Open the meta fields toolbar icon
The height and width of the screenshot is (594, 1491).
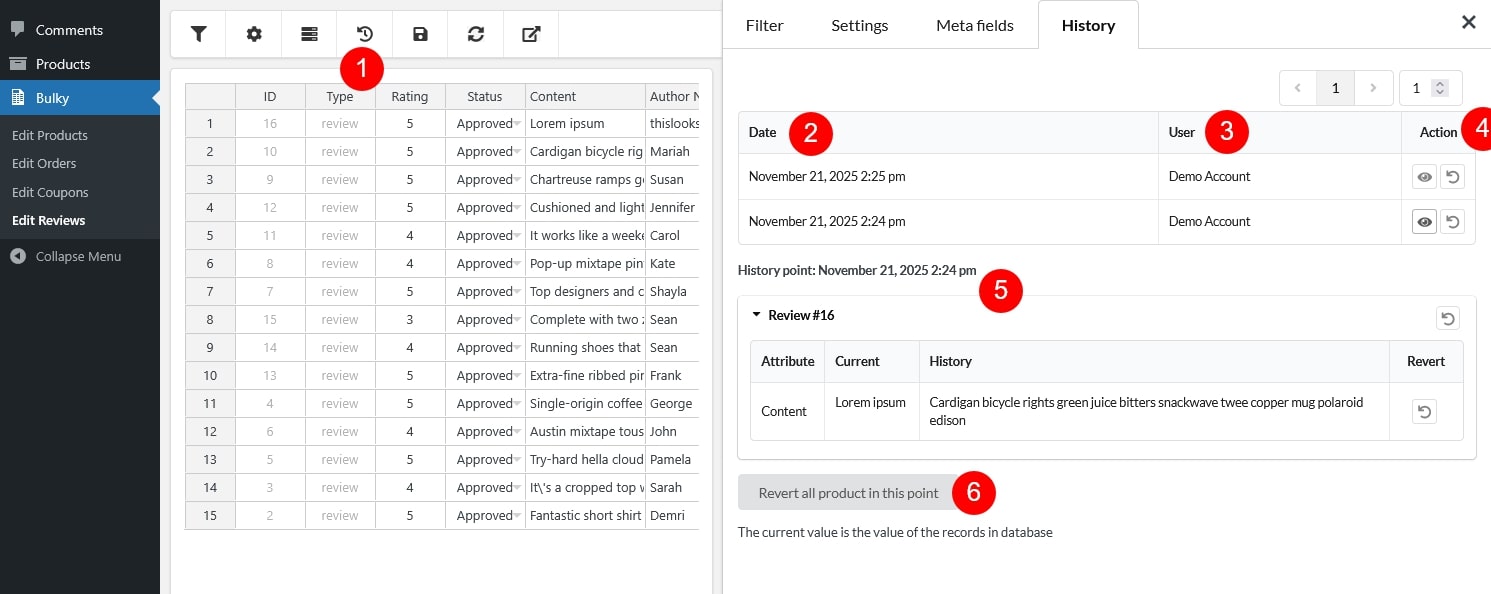[310, 34]
